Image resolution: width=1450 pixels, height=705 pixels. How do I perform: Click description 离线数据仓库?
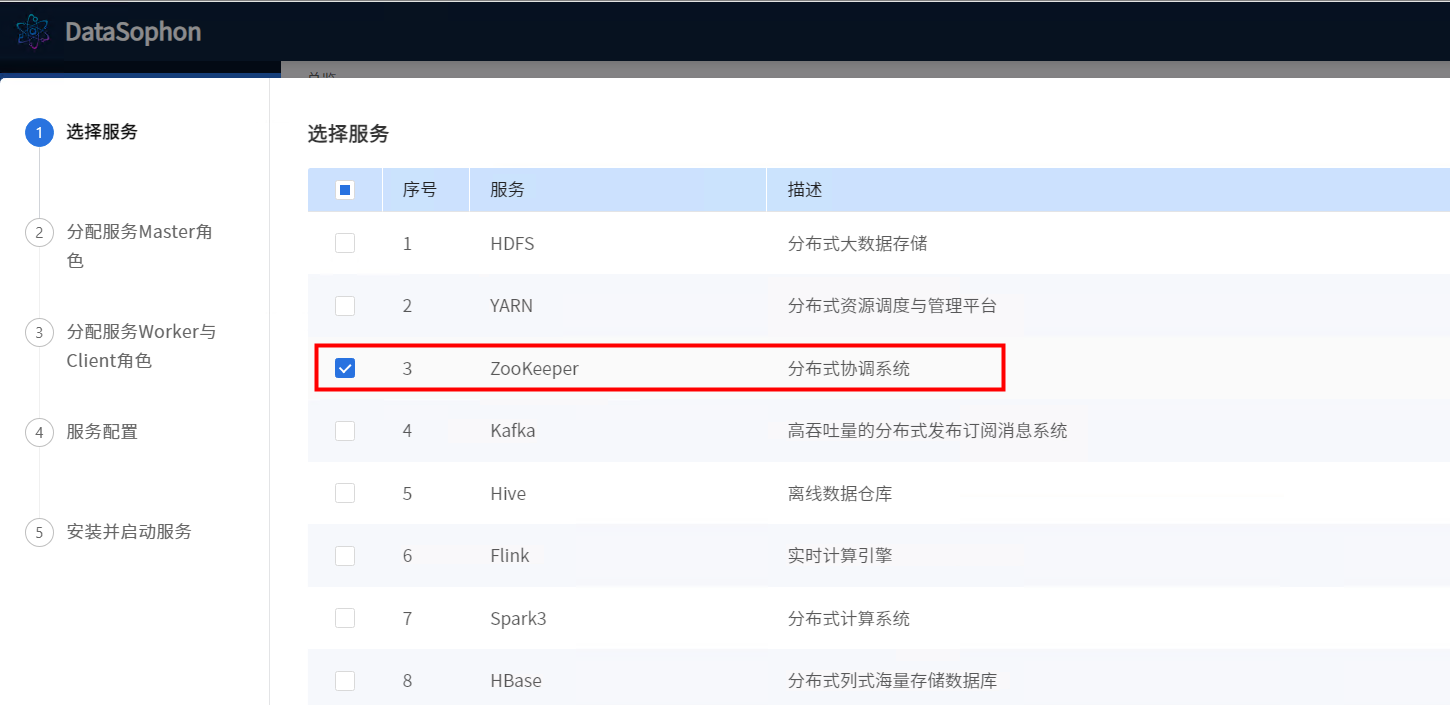(x=840, y=493)
